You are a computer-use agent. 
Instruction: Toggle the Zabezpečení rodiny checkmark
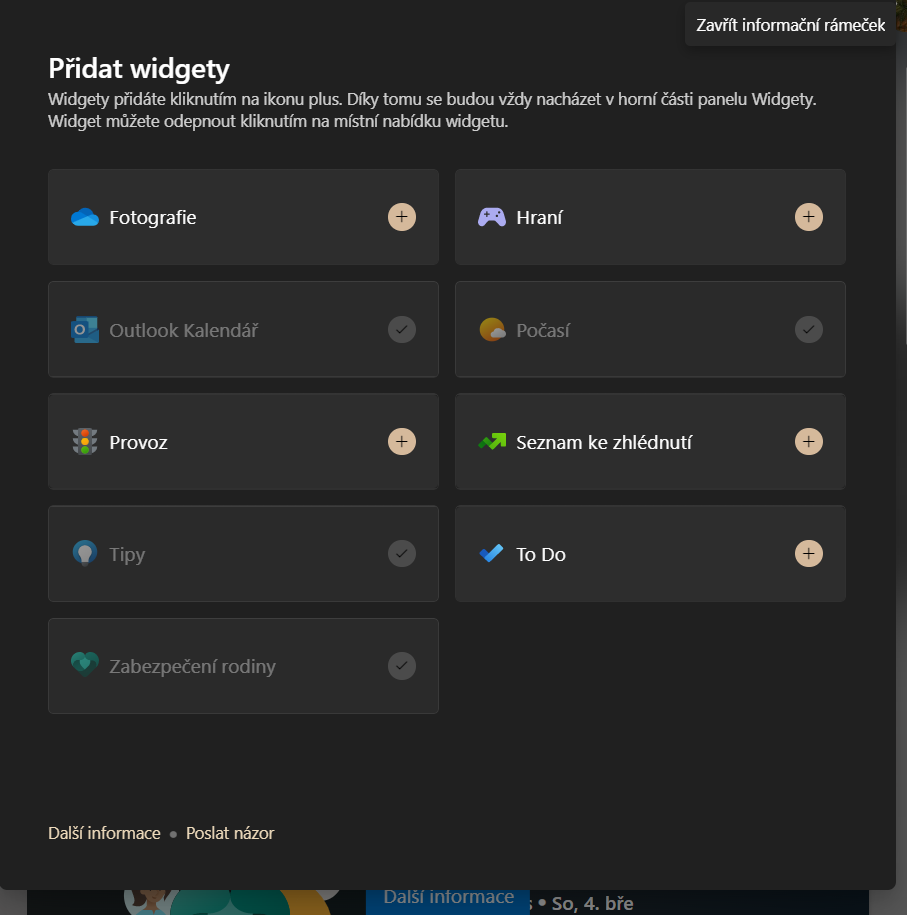click(x=402, y=666)
